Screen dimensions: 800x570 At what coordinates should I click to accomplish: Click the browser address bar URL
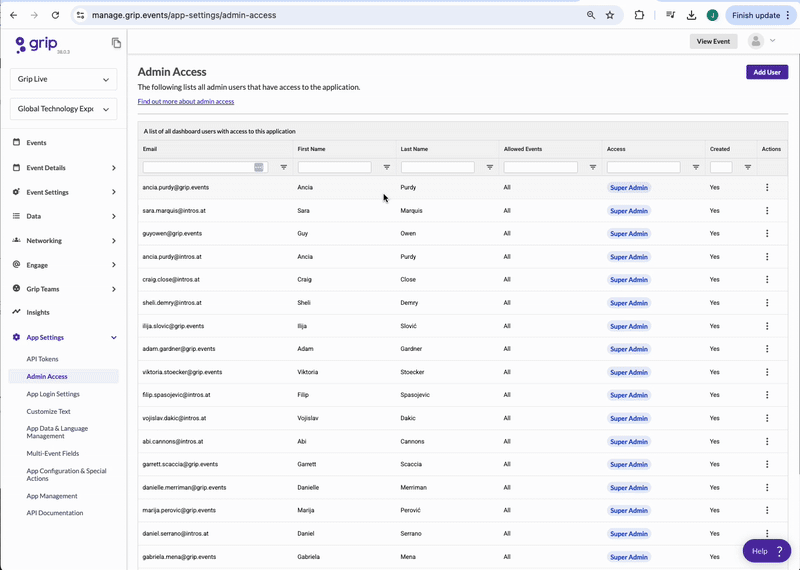[x=184, y=15]
